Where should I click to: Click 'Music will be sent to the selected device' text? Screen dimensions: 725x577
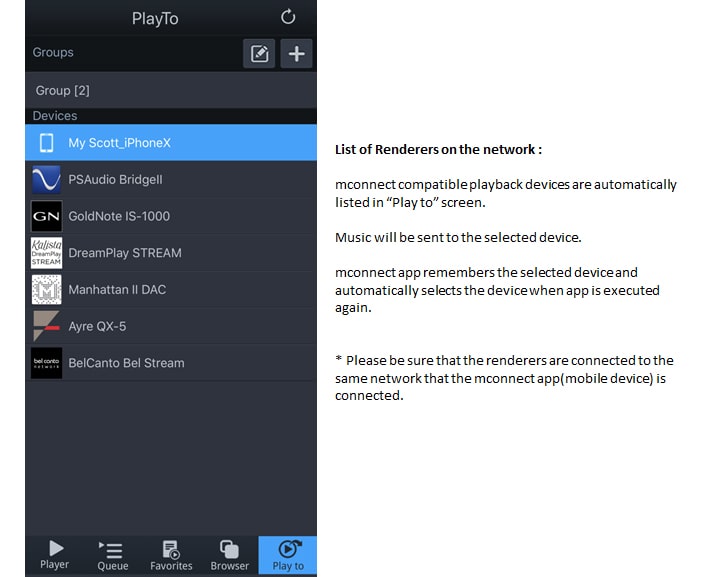(x=458, y=237)
